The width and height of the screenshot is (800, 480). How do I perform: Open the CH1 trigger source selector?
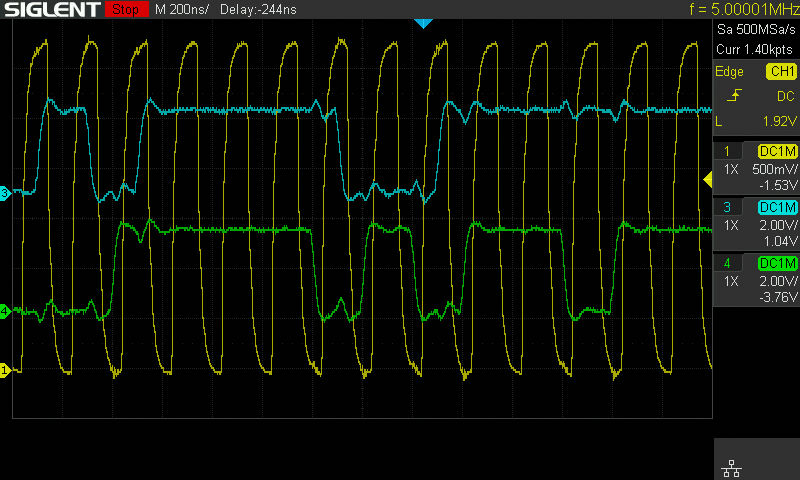780,72
